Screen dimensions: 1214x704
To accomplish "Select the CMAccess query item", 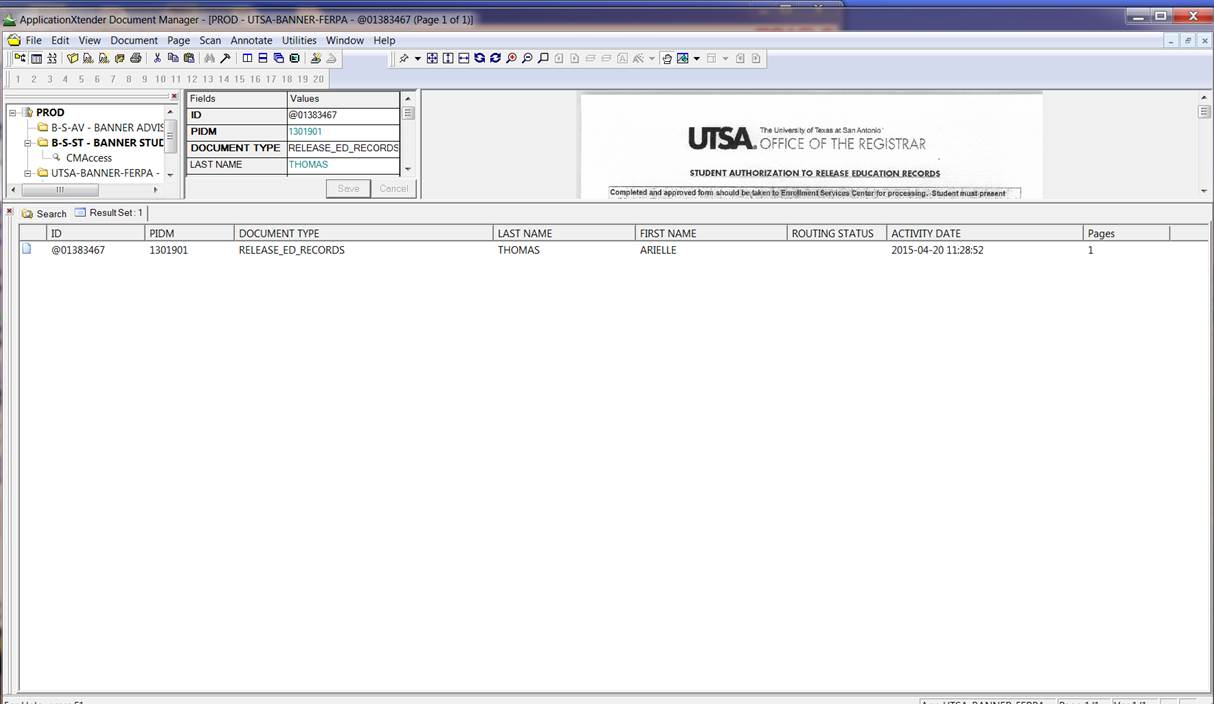I will [x=88, y=158].
